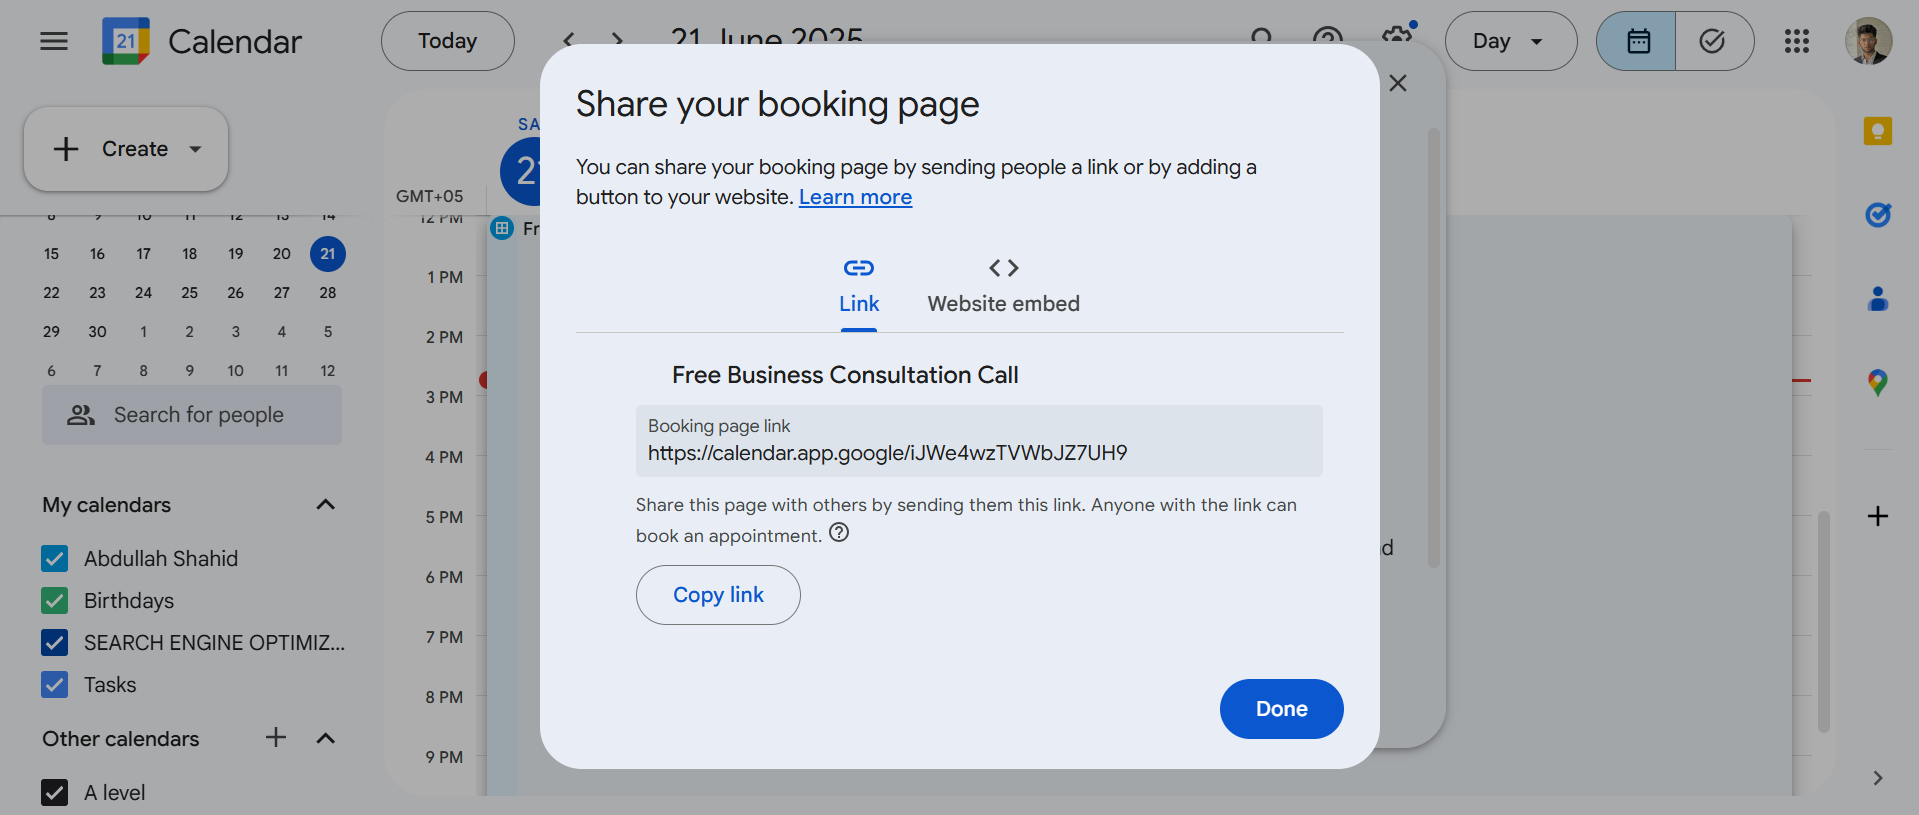Screen dimensions: 1919x815
Task: Open Contacts side panel icon
Action: click(x=1877, y=299)
